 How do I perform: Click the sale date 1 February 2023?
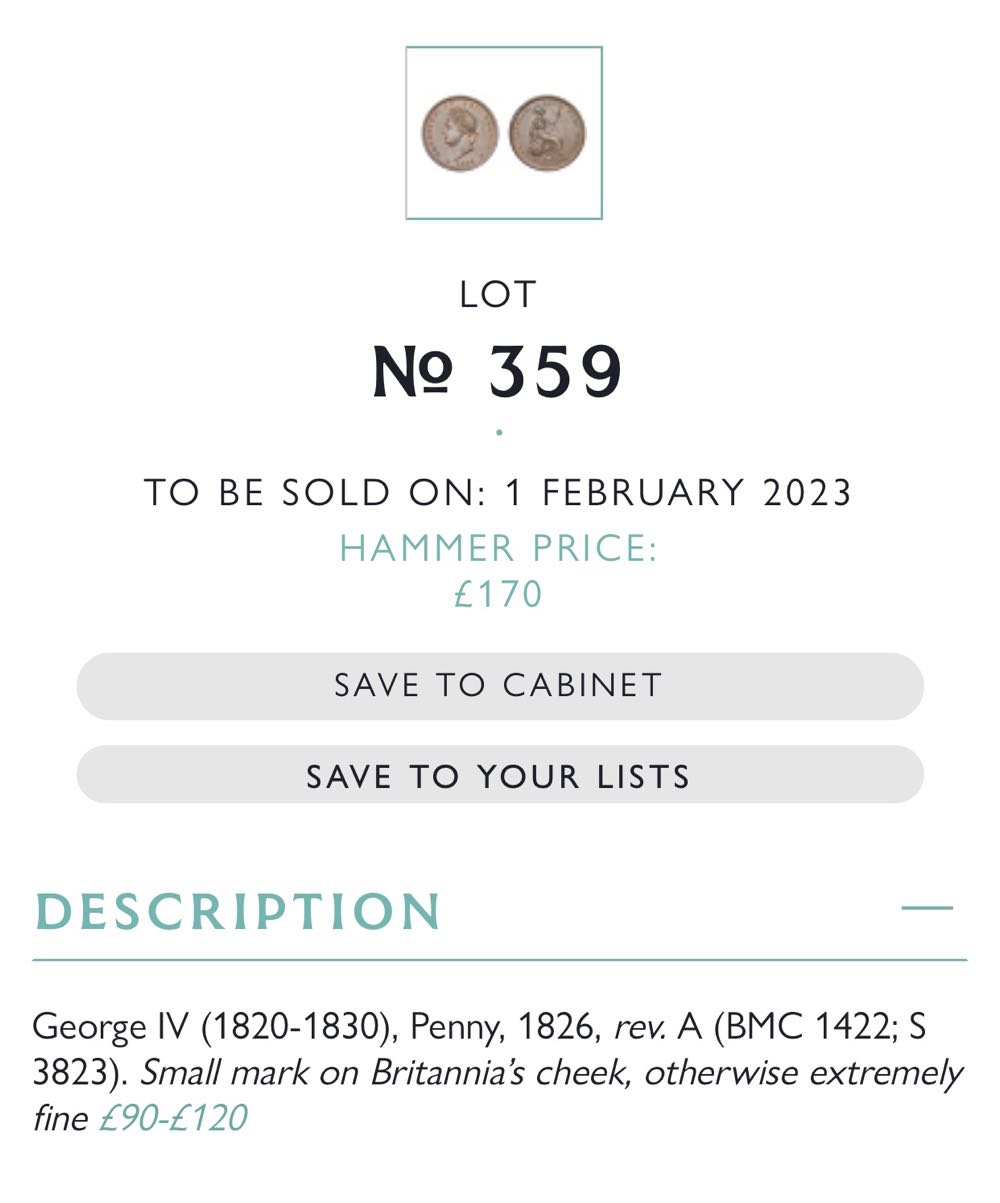pyautogui.click(x=678, y=493)
